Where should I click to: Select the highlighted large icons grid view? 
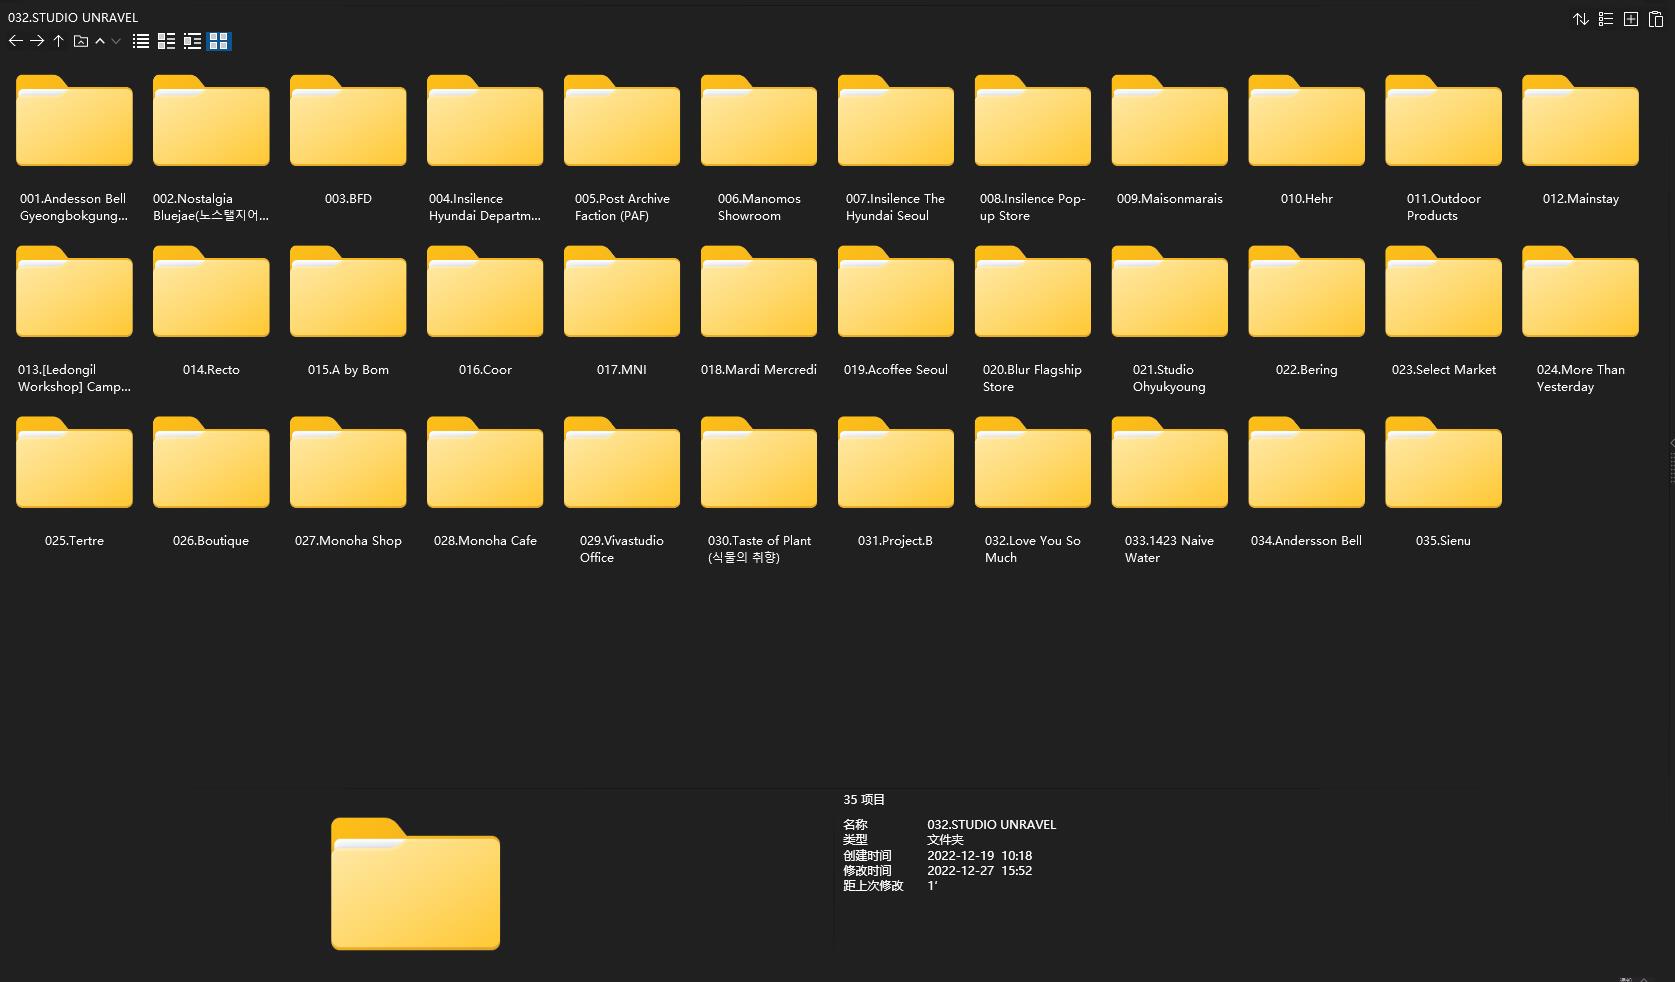coord(219,41)
